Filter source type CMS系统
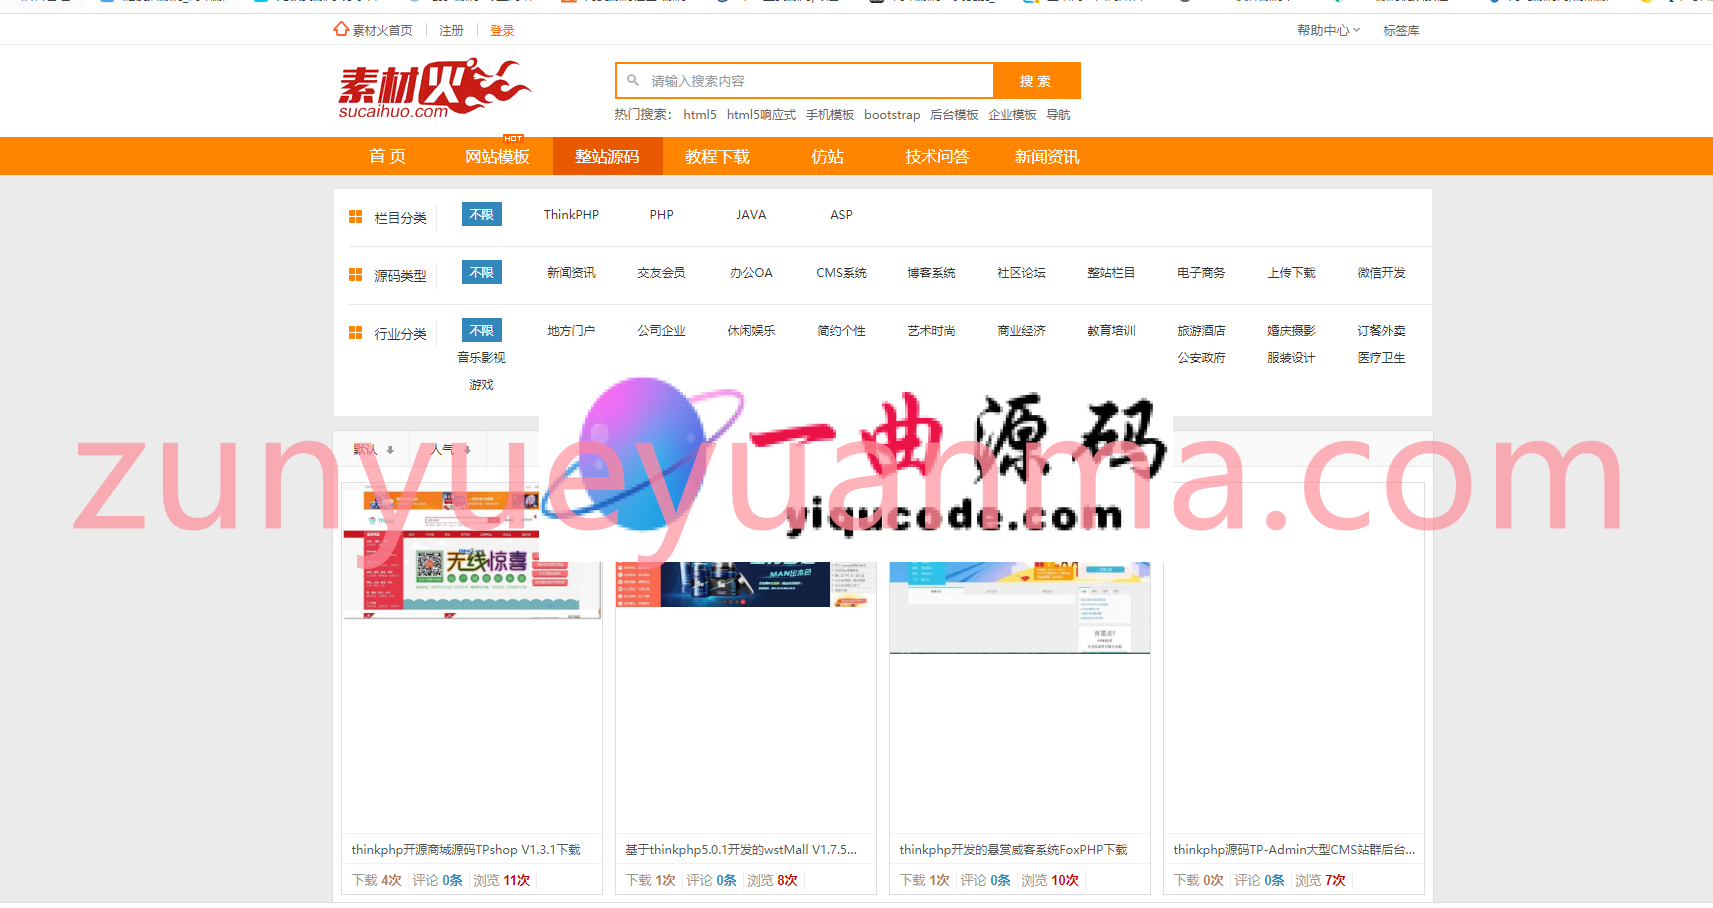1713x908 pixels. coord(841,272)
